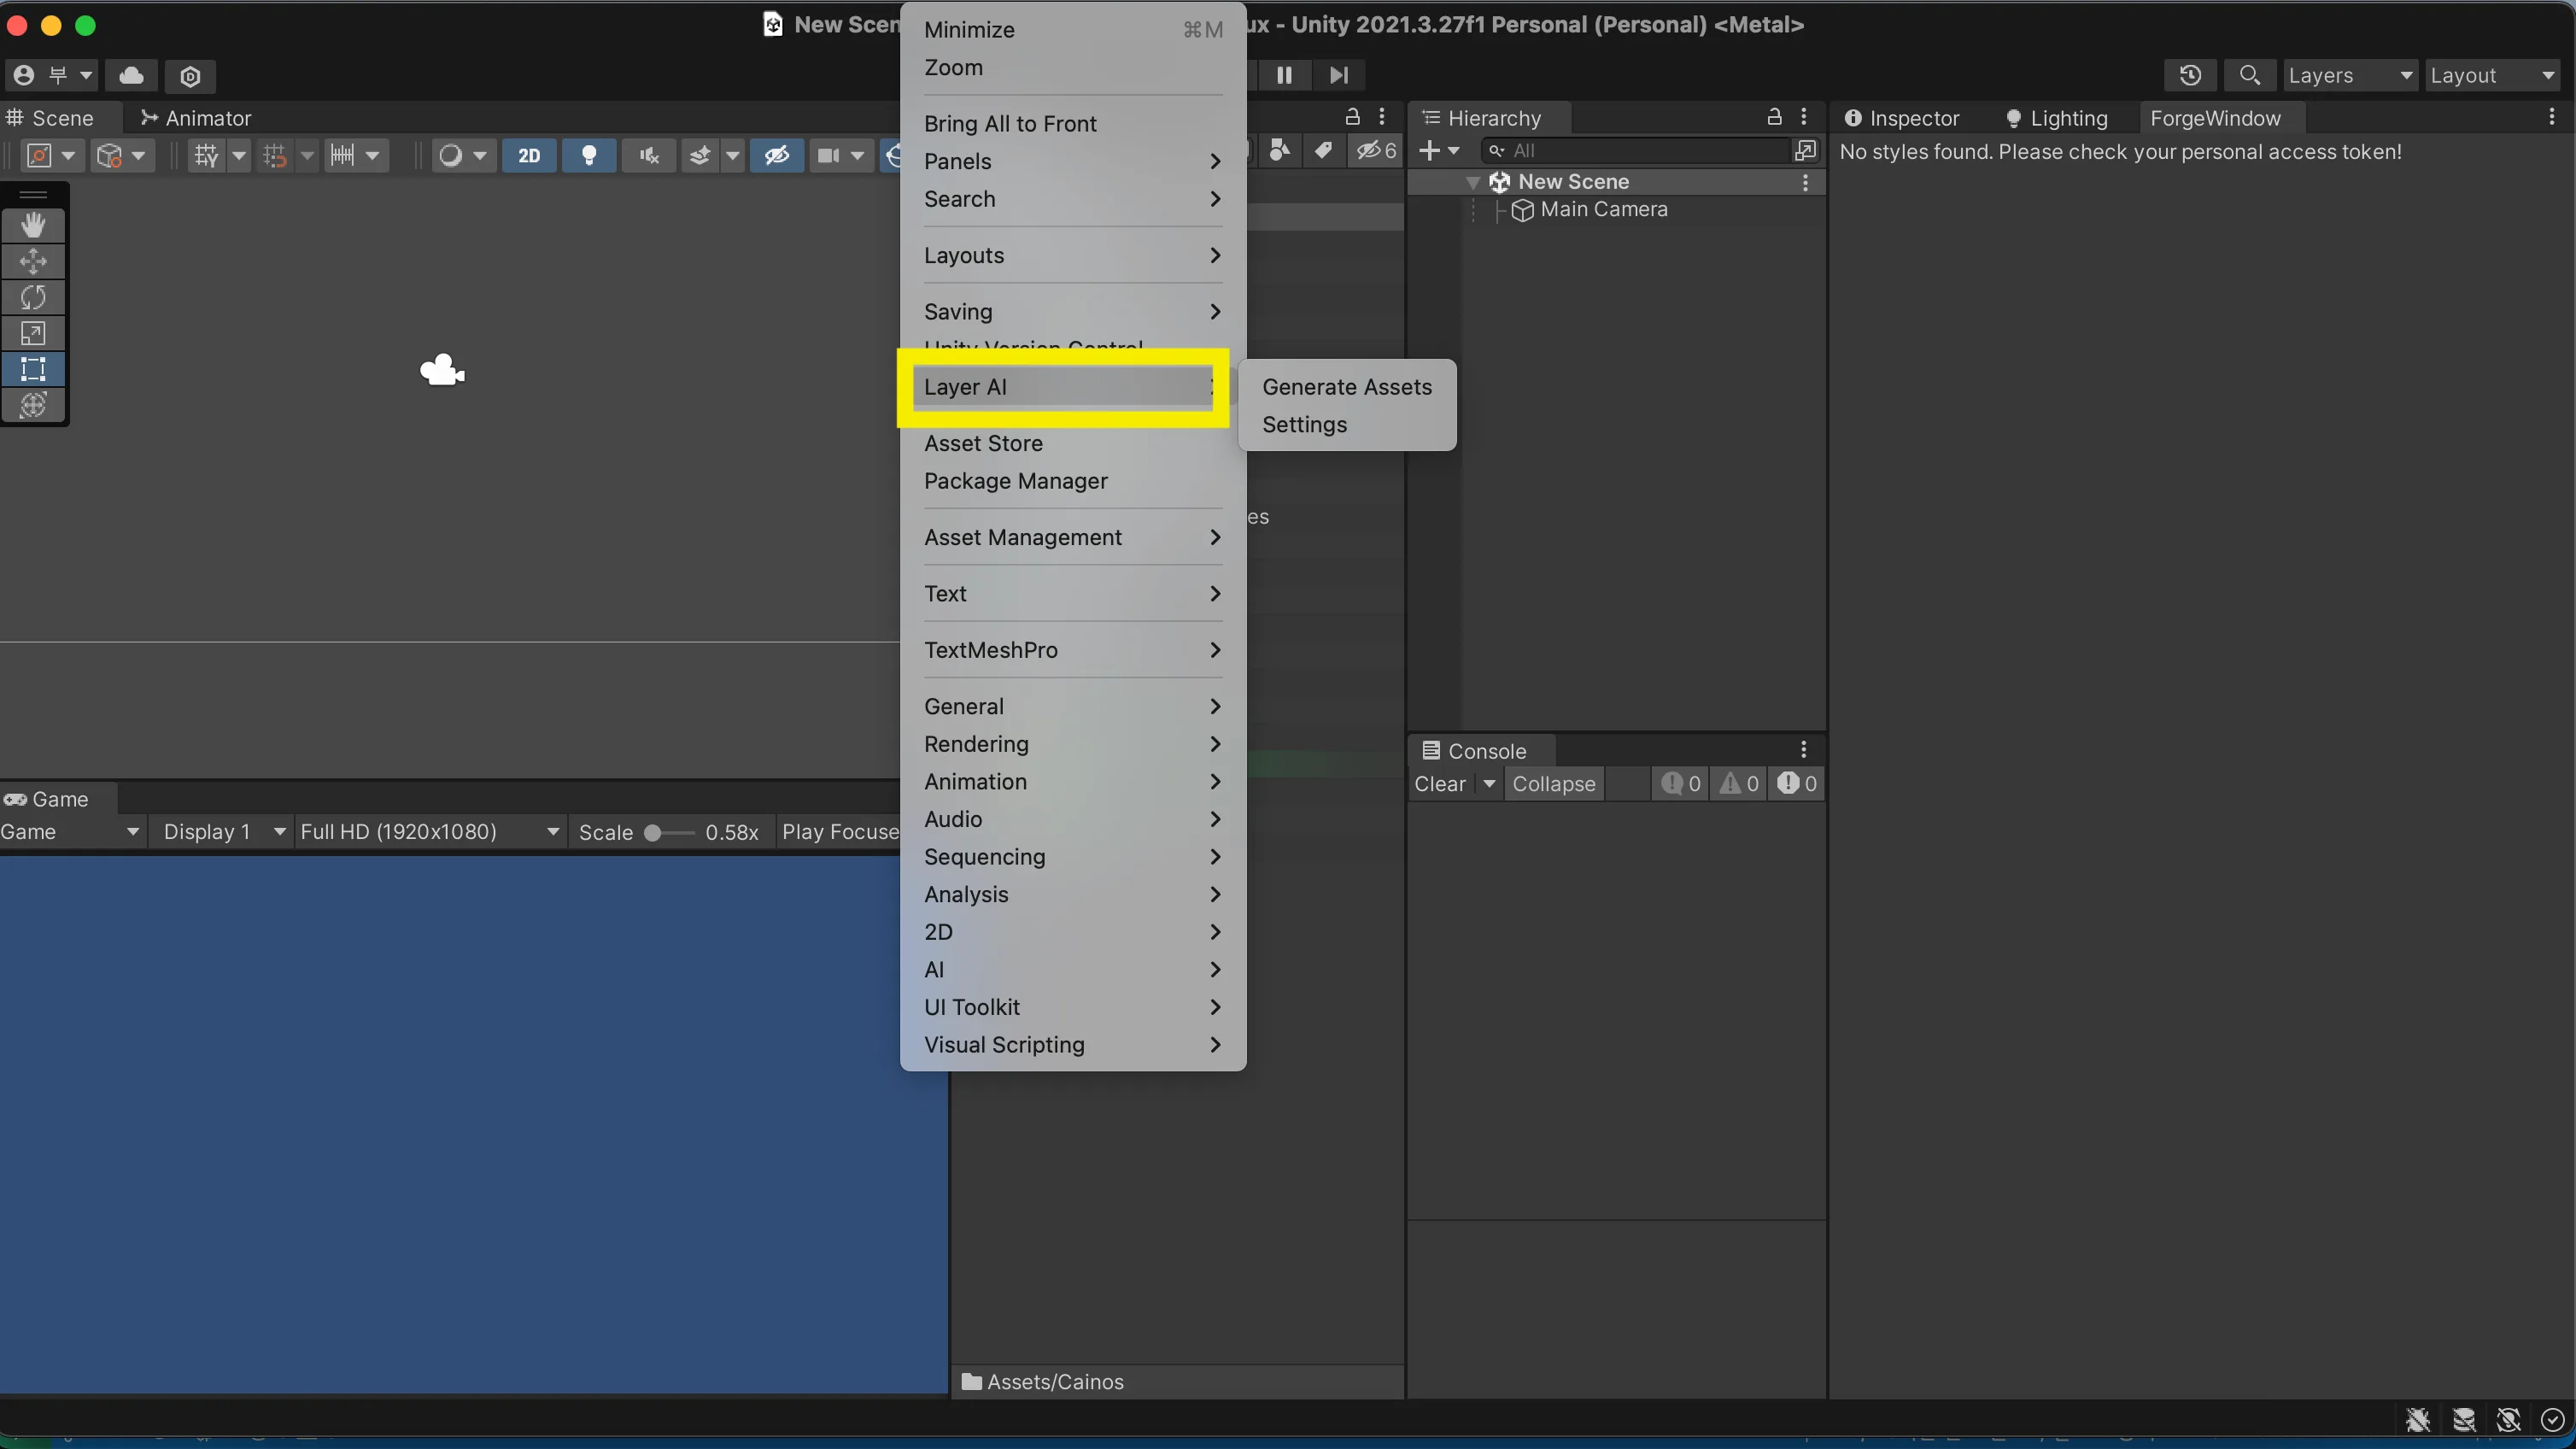
Task: Choose Generate Assets from submenu
Action: (x=1346, y=387)
